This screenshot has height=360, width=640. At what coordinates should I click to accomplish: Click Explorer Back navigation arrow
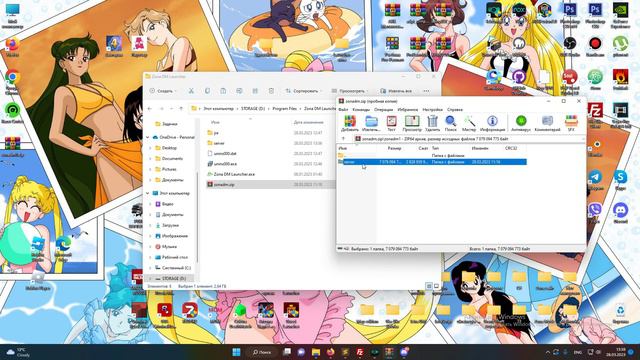click(x=150, y=109)
